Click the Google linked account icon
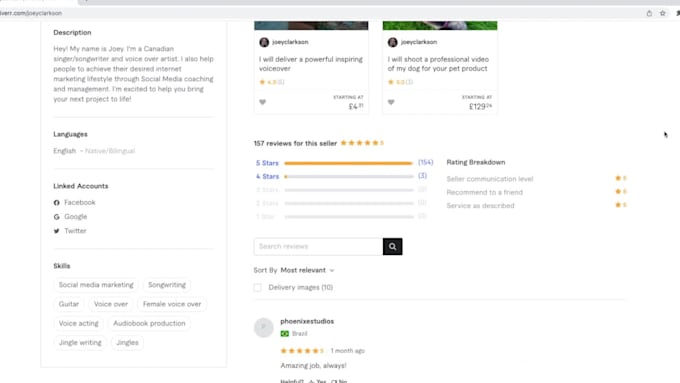This screenshot has width=680, height=383. click(56, 217)
